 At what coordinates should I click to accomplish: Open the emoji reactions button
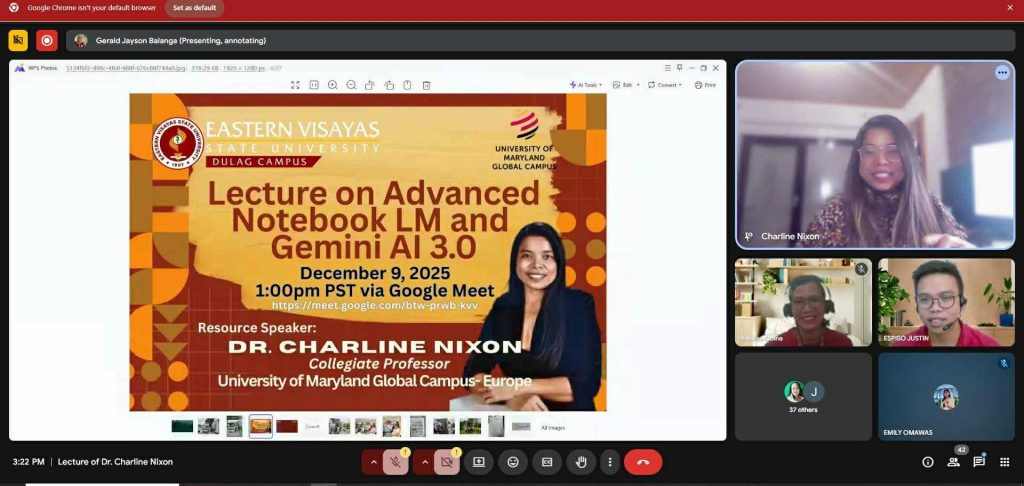tap(513, 462)
